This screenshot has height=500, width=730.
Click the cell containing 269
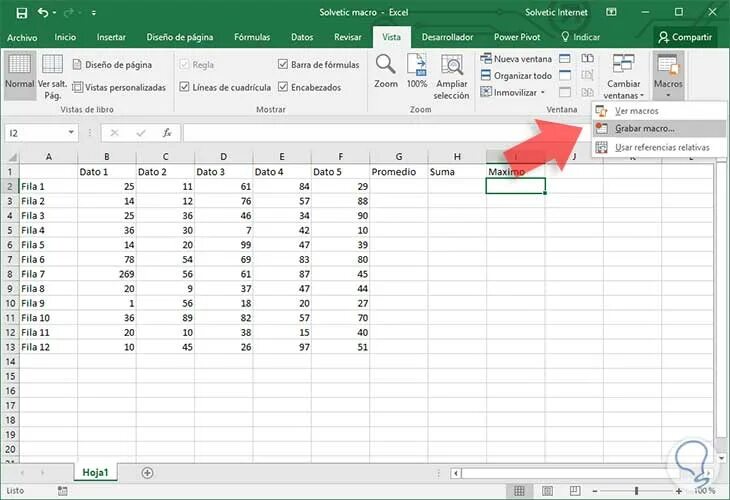(107, 274)
